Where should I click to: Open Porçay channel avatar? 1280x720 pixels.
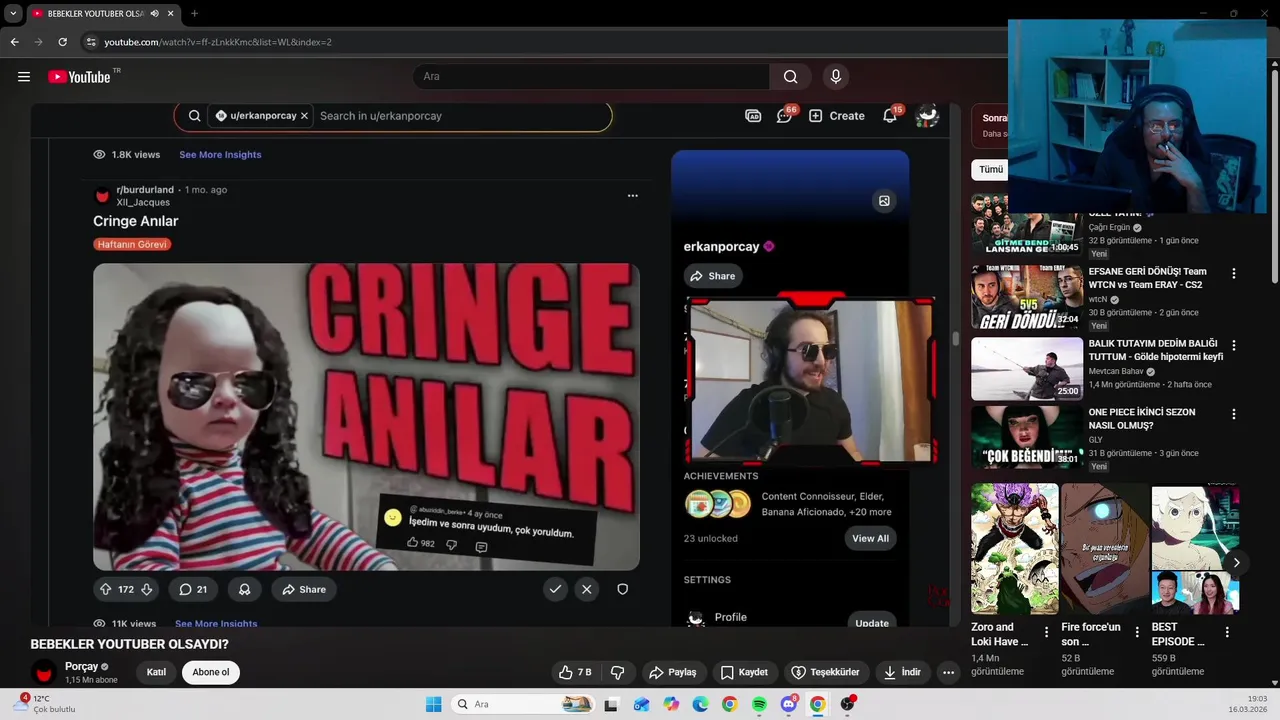click(x=44, y=672)
